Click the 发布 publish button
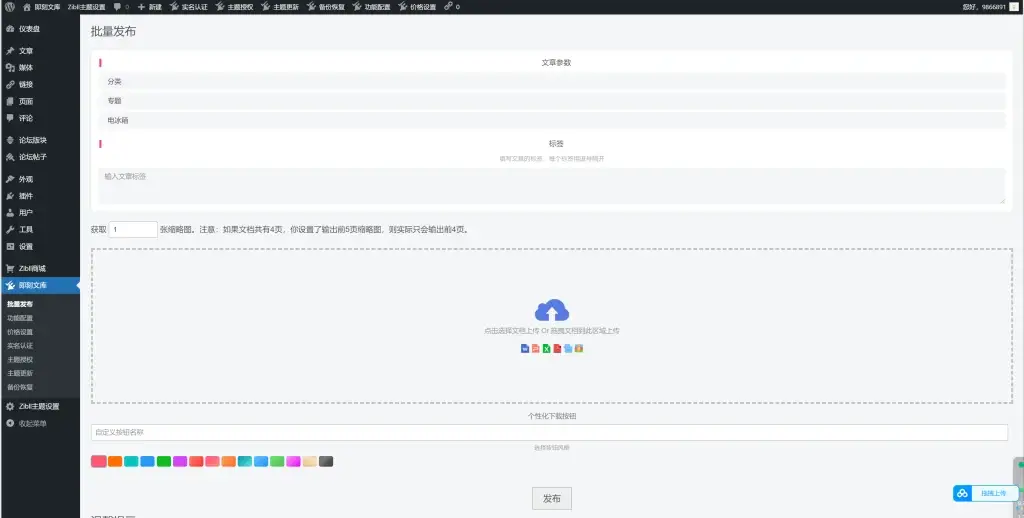Viewport: 1024px width, 518px height. (x=551, y=498)
